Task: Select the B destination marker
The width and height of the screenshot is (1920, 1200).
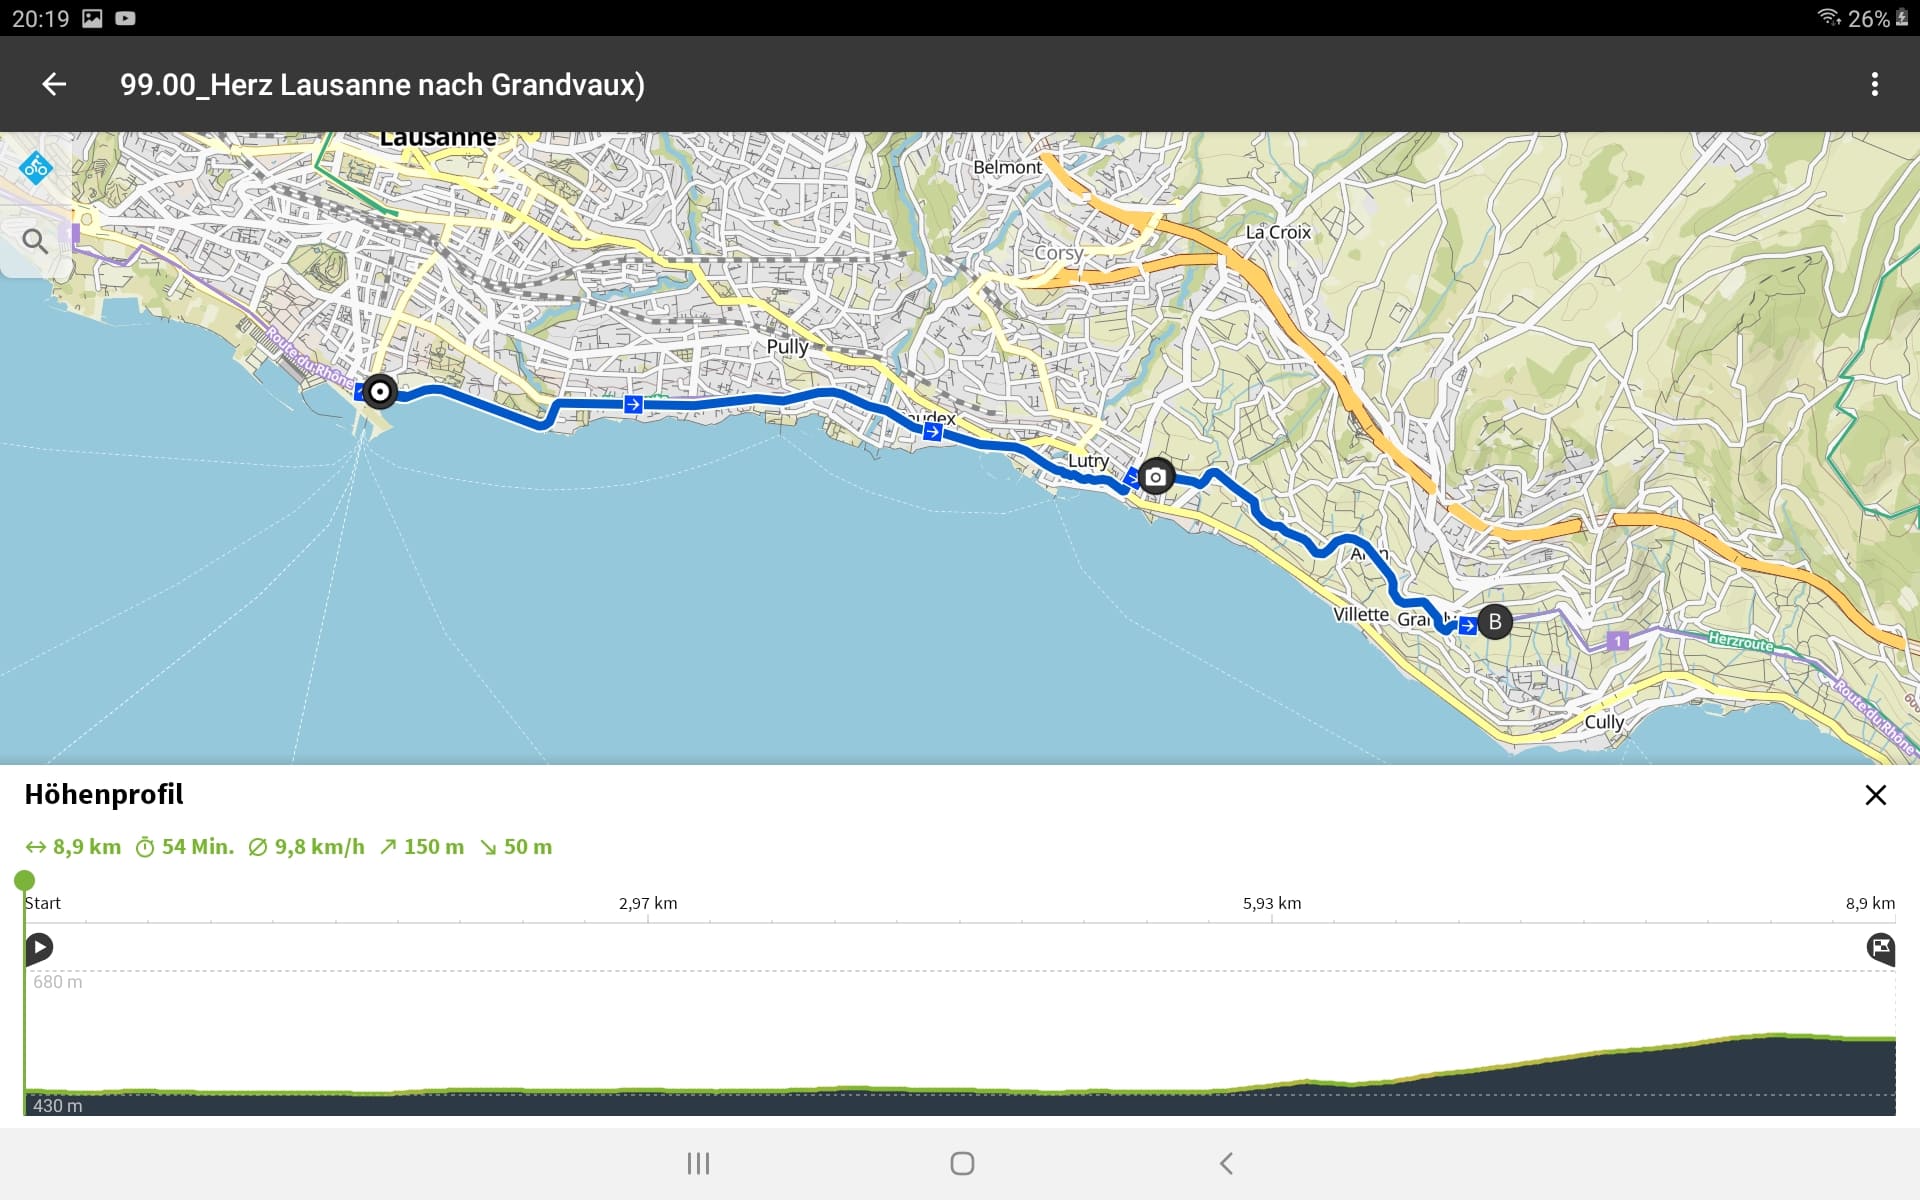Action: tap(1495, 622)
